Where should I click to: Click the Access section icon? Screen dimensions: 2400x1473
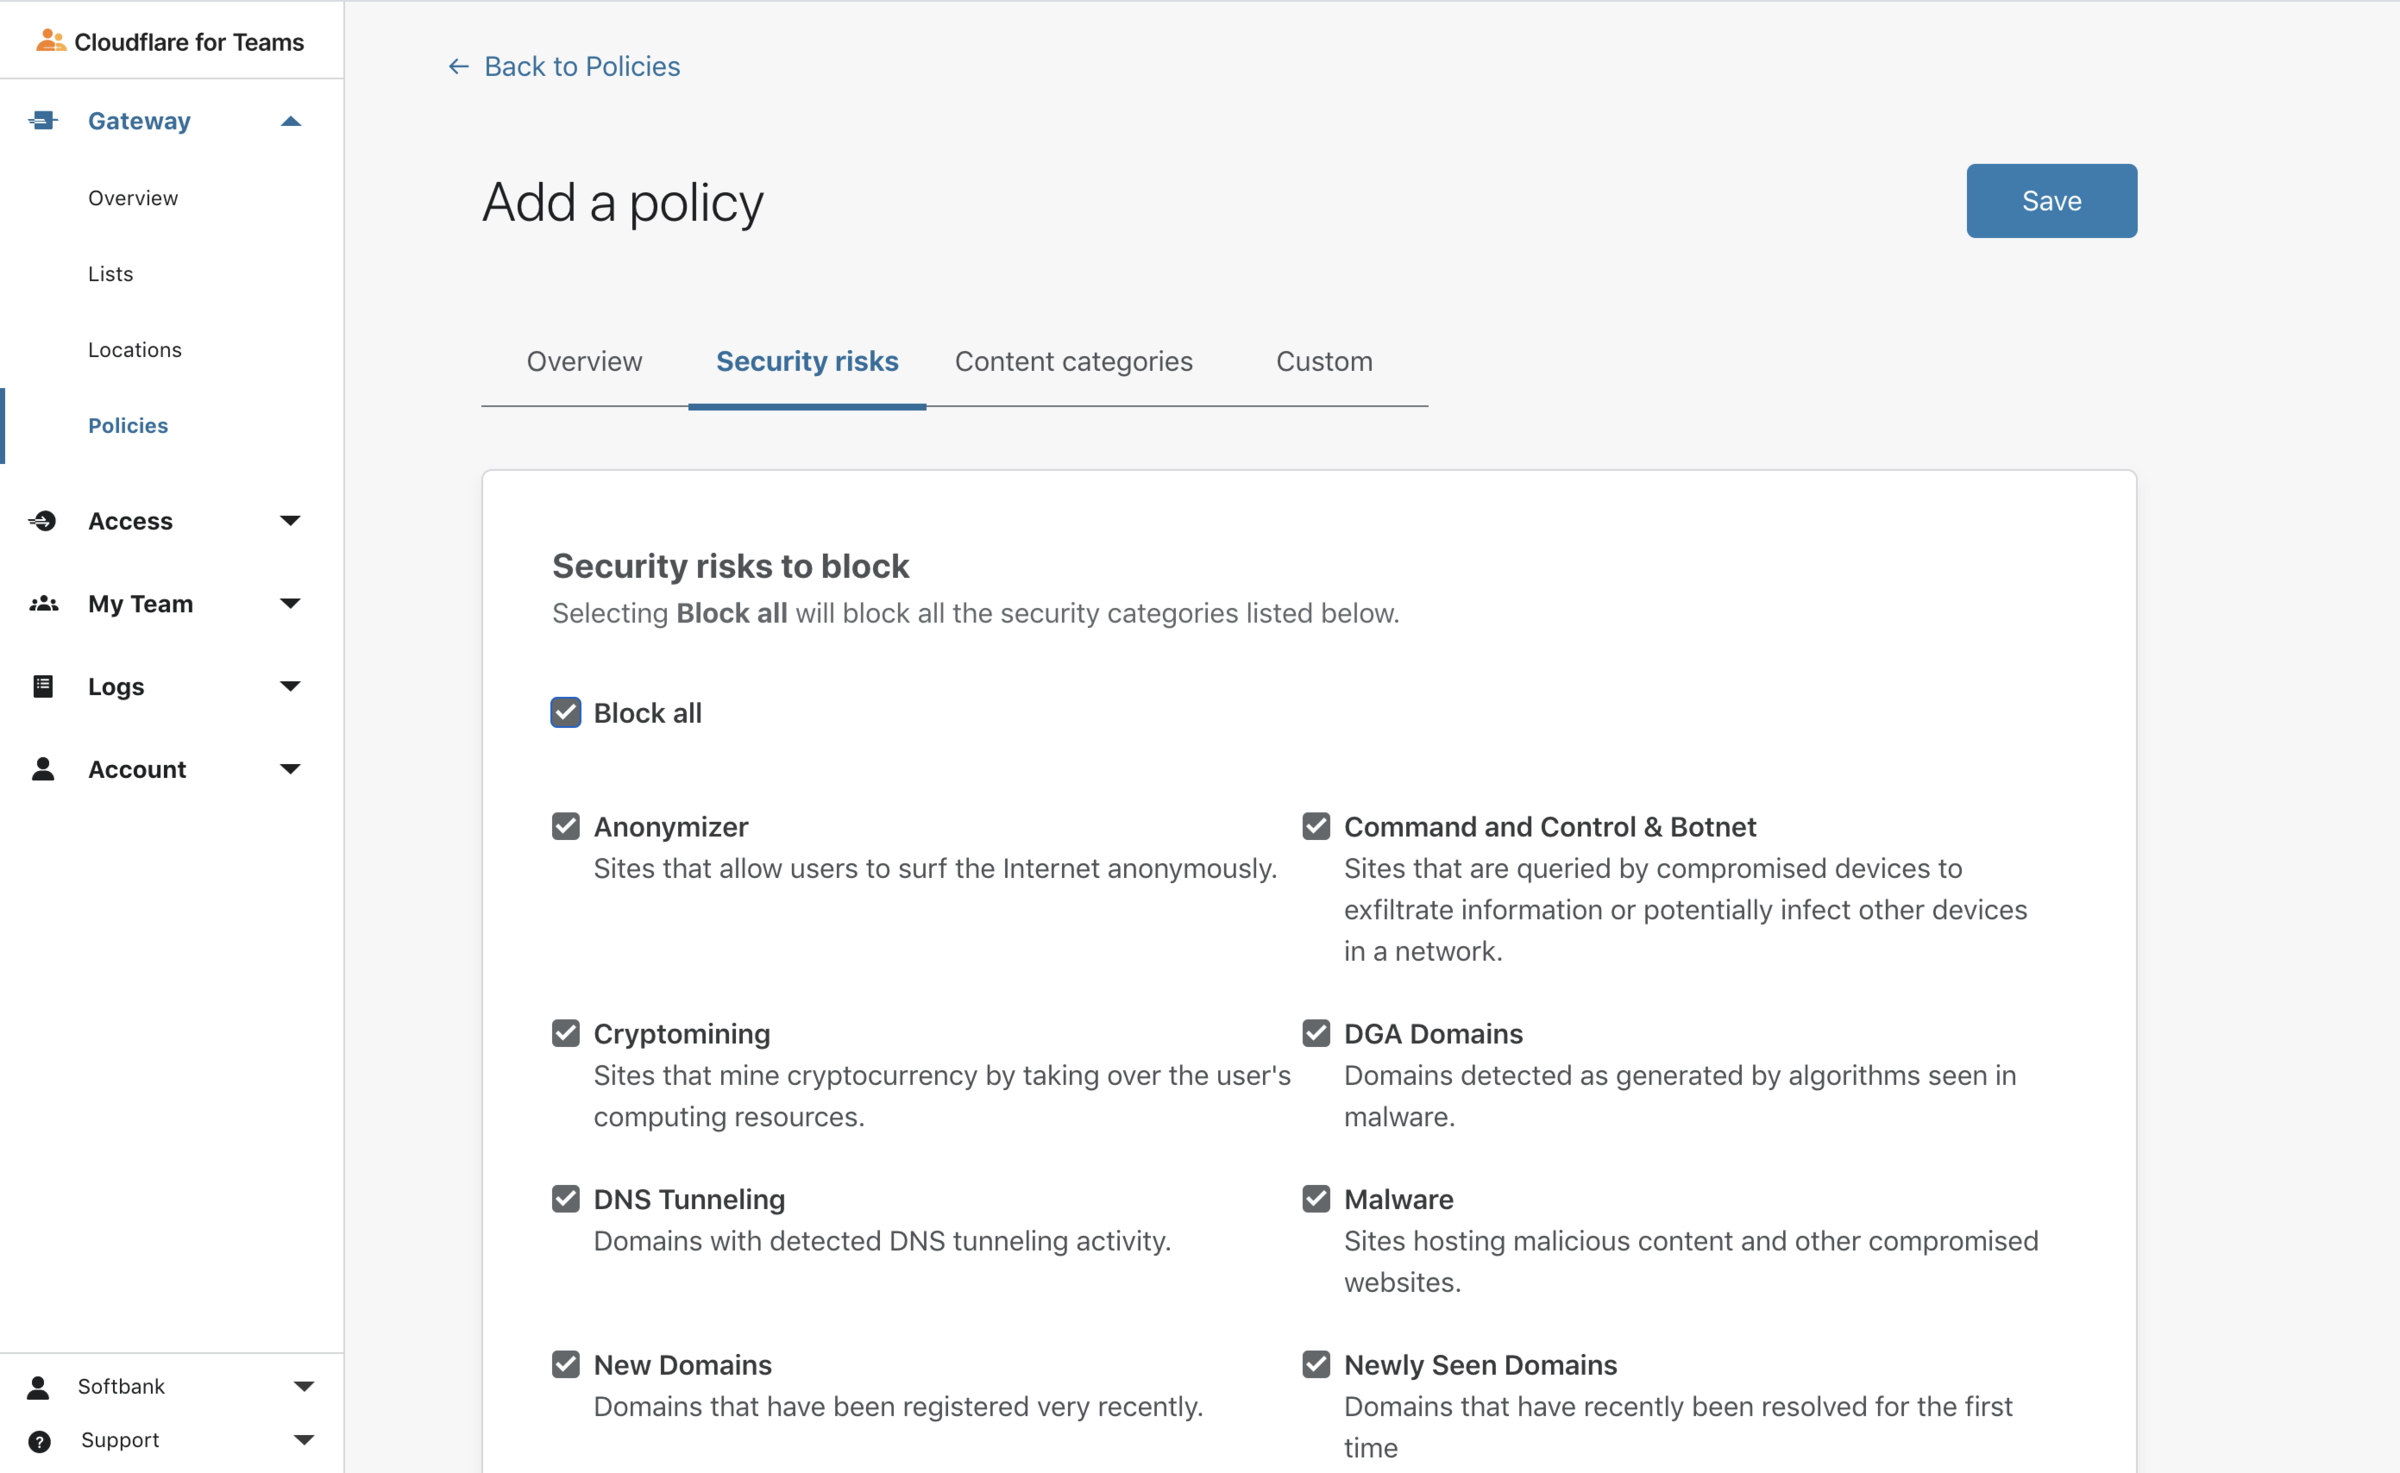click(43, 521)
